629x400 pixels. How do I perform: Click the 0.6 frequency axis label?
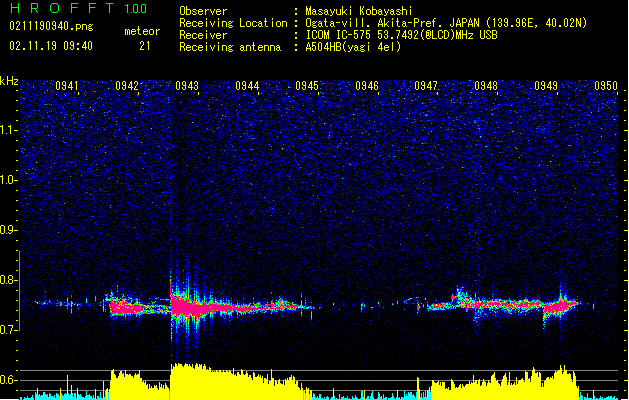[9, 380]
